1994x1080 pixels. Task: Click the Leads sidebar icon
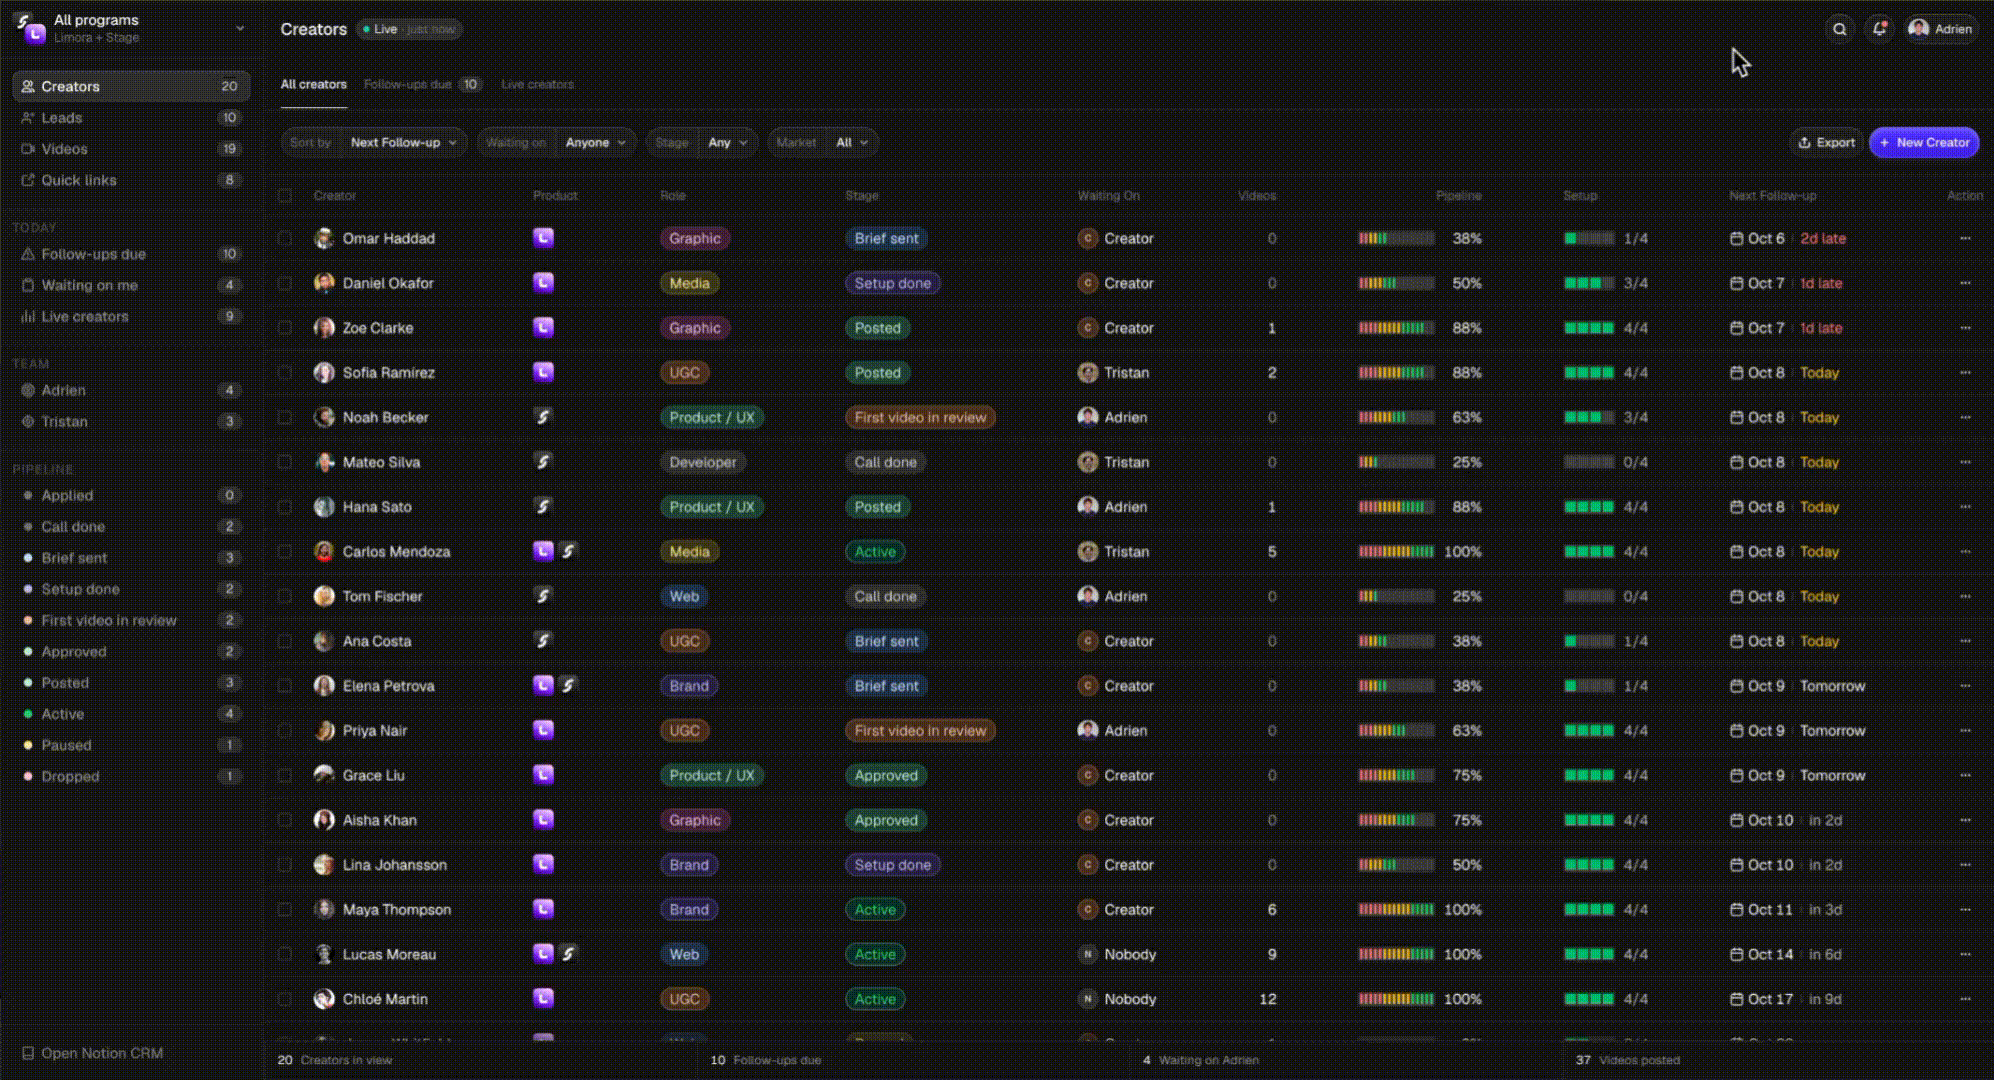[x=28, y=118]
